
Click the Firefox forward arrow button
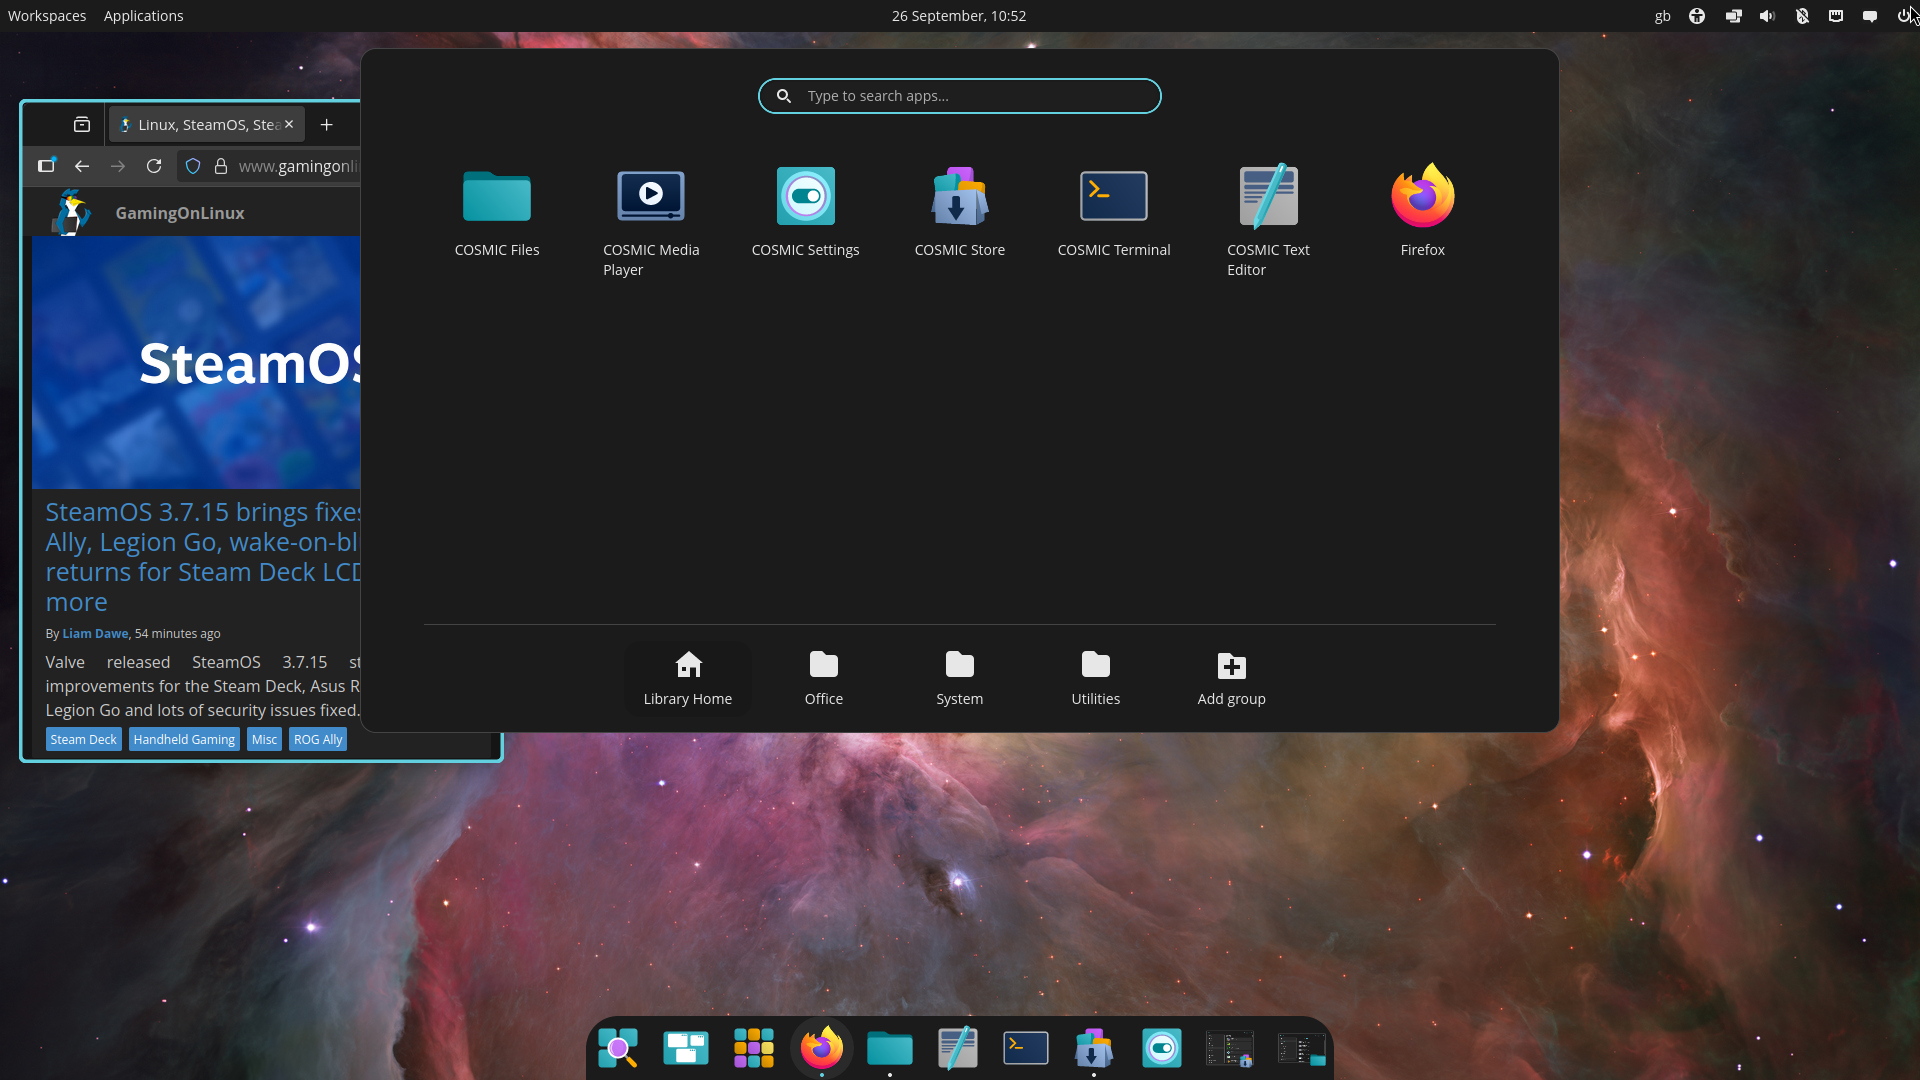[118, 166]
